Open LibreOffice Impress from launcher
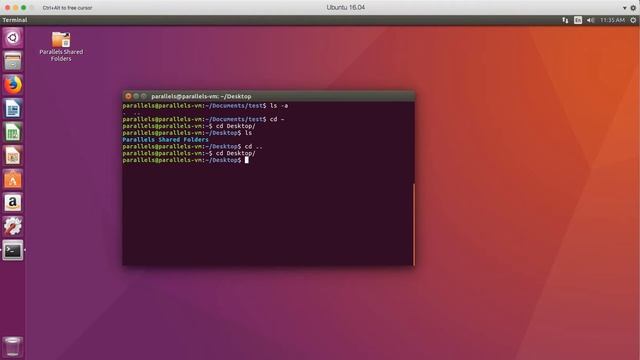640x360 pixels. coord(13,156)
